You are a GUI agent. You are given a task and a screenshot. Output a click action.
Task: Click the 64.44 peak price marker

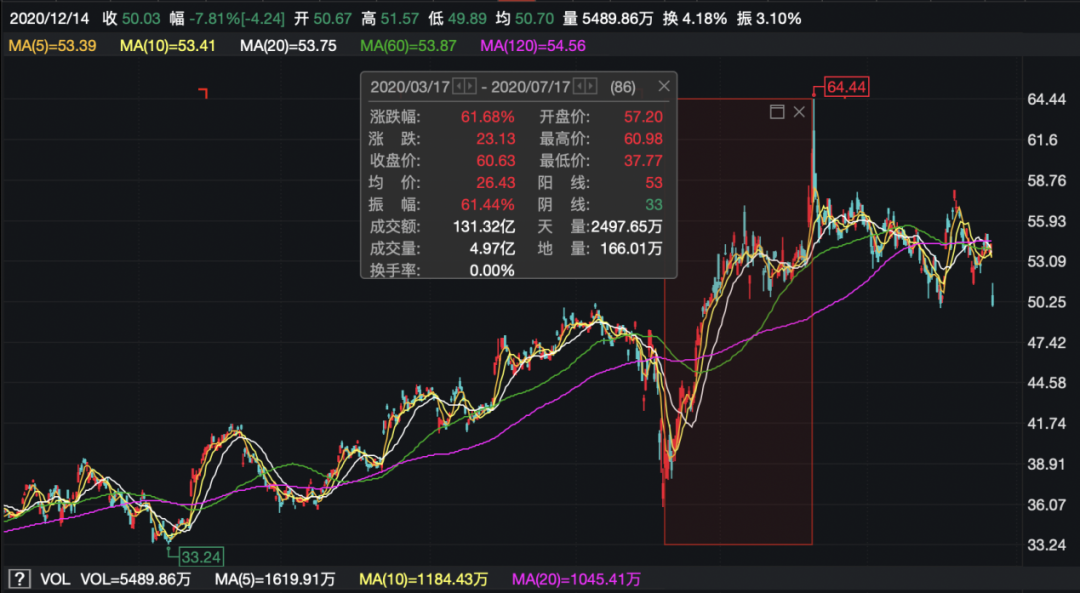[x=845, y=86]
